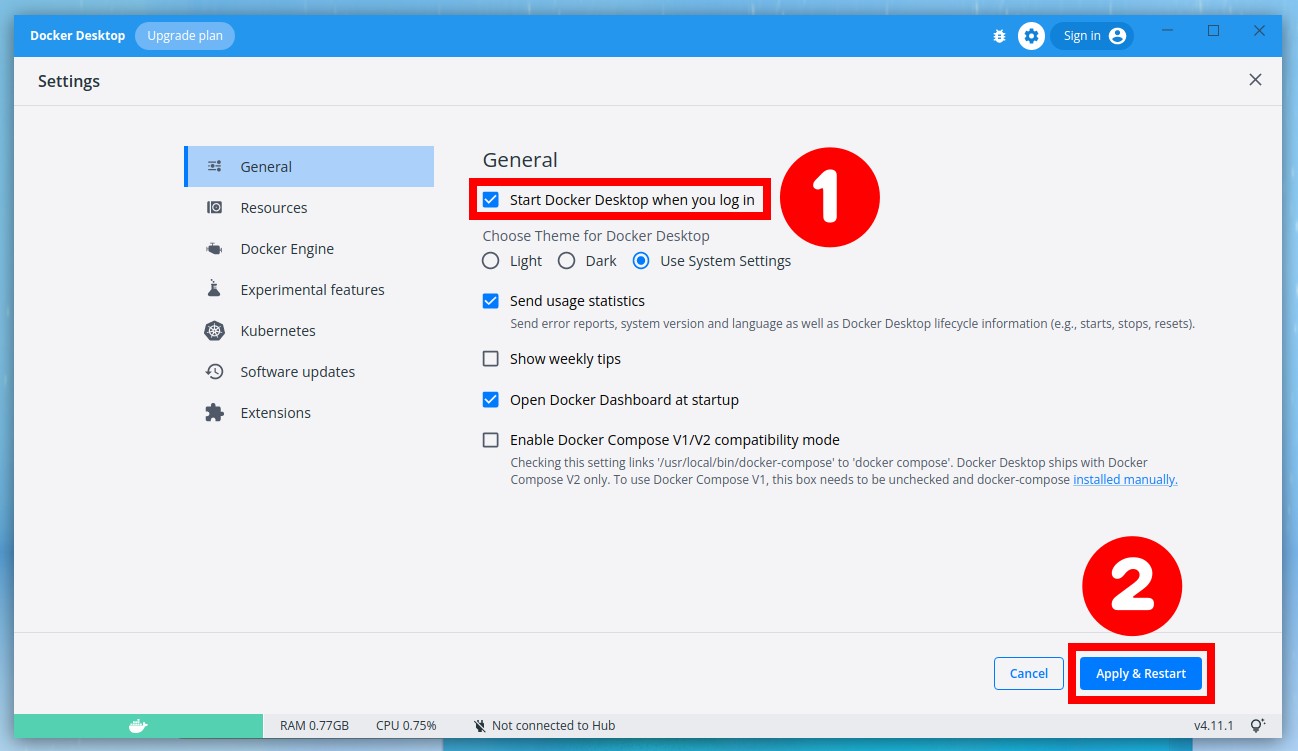Image resolution: width=1298 pixels, height=751 pixels.
Task: Open the installed manually link
Action: (x=1125, y=480)
